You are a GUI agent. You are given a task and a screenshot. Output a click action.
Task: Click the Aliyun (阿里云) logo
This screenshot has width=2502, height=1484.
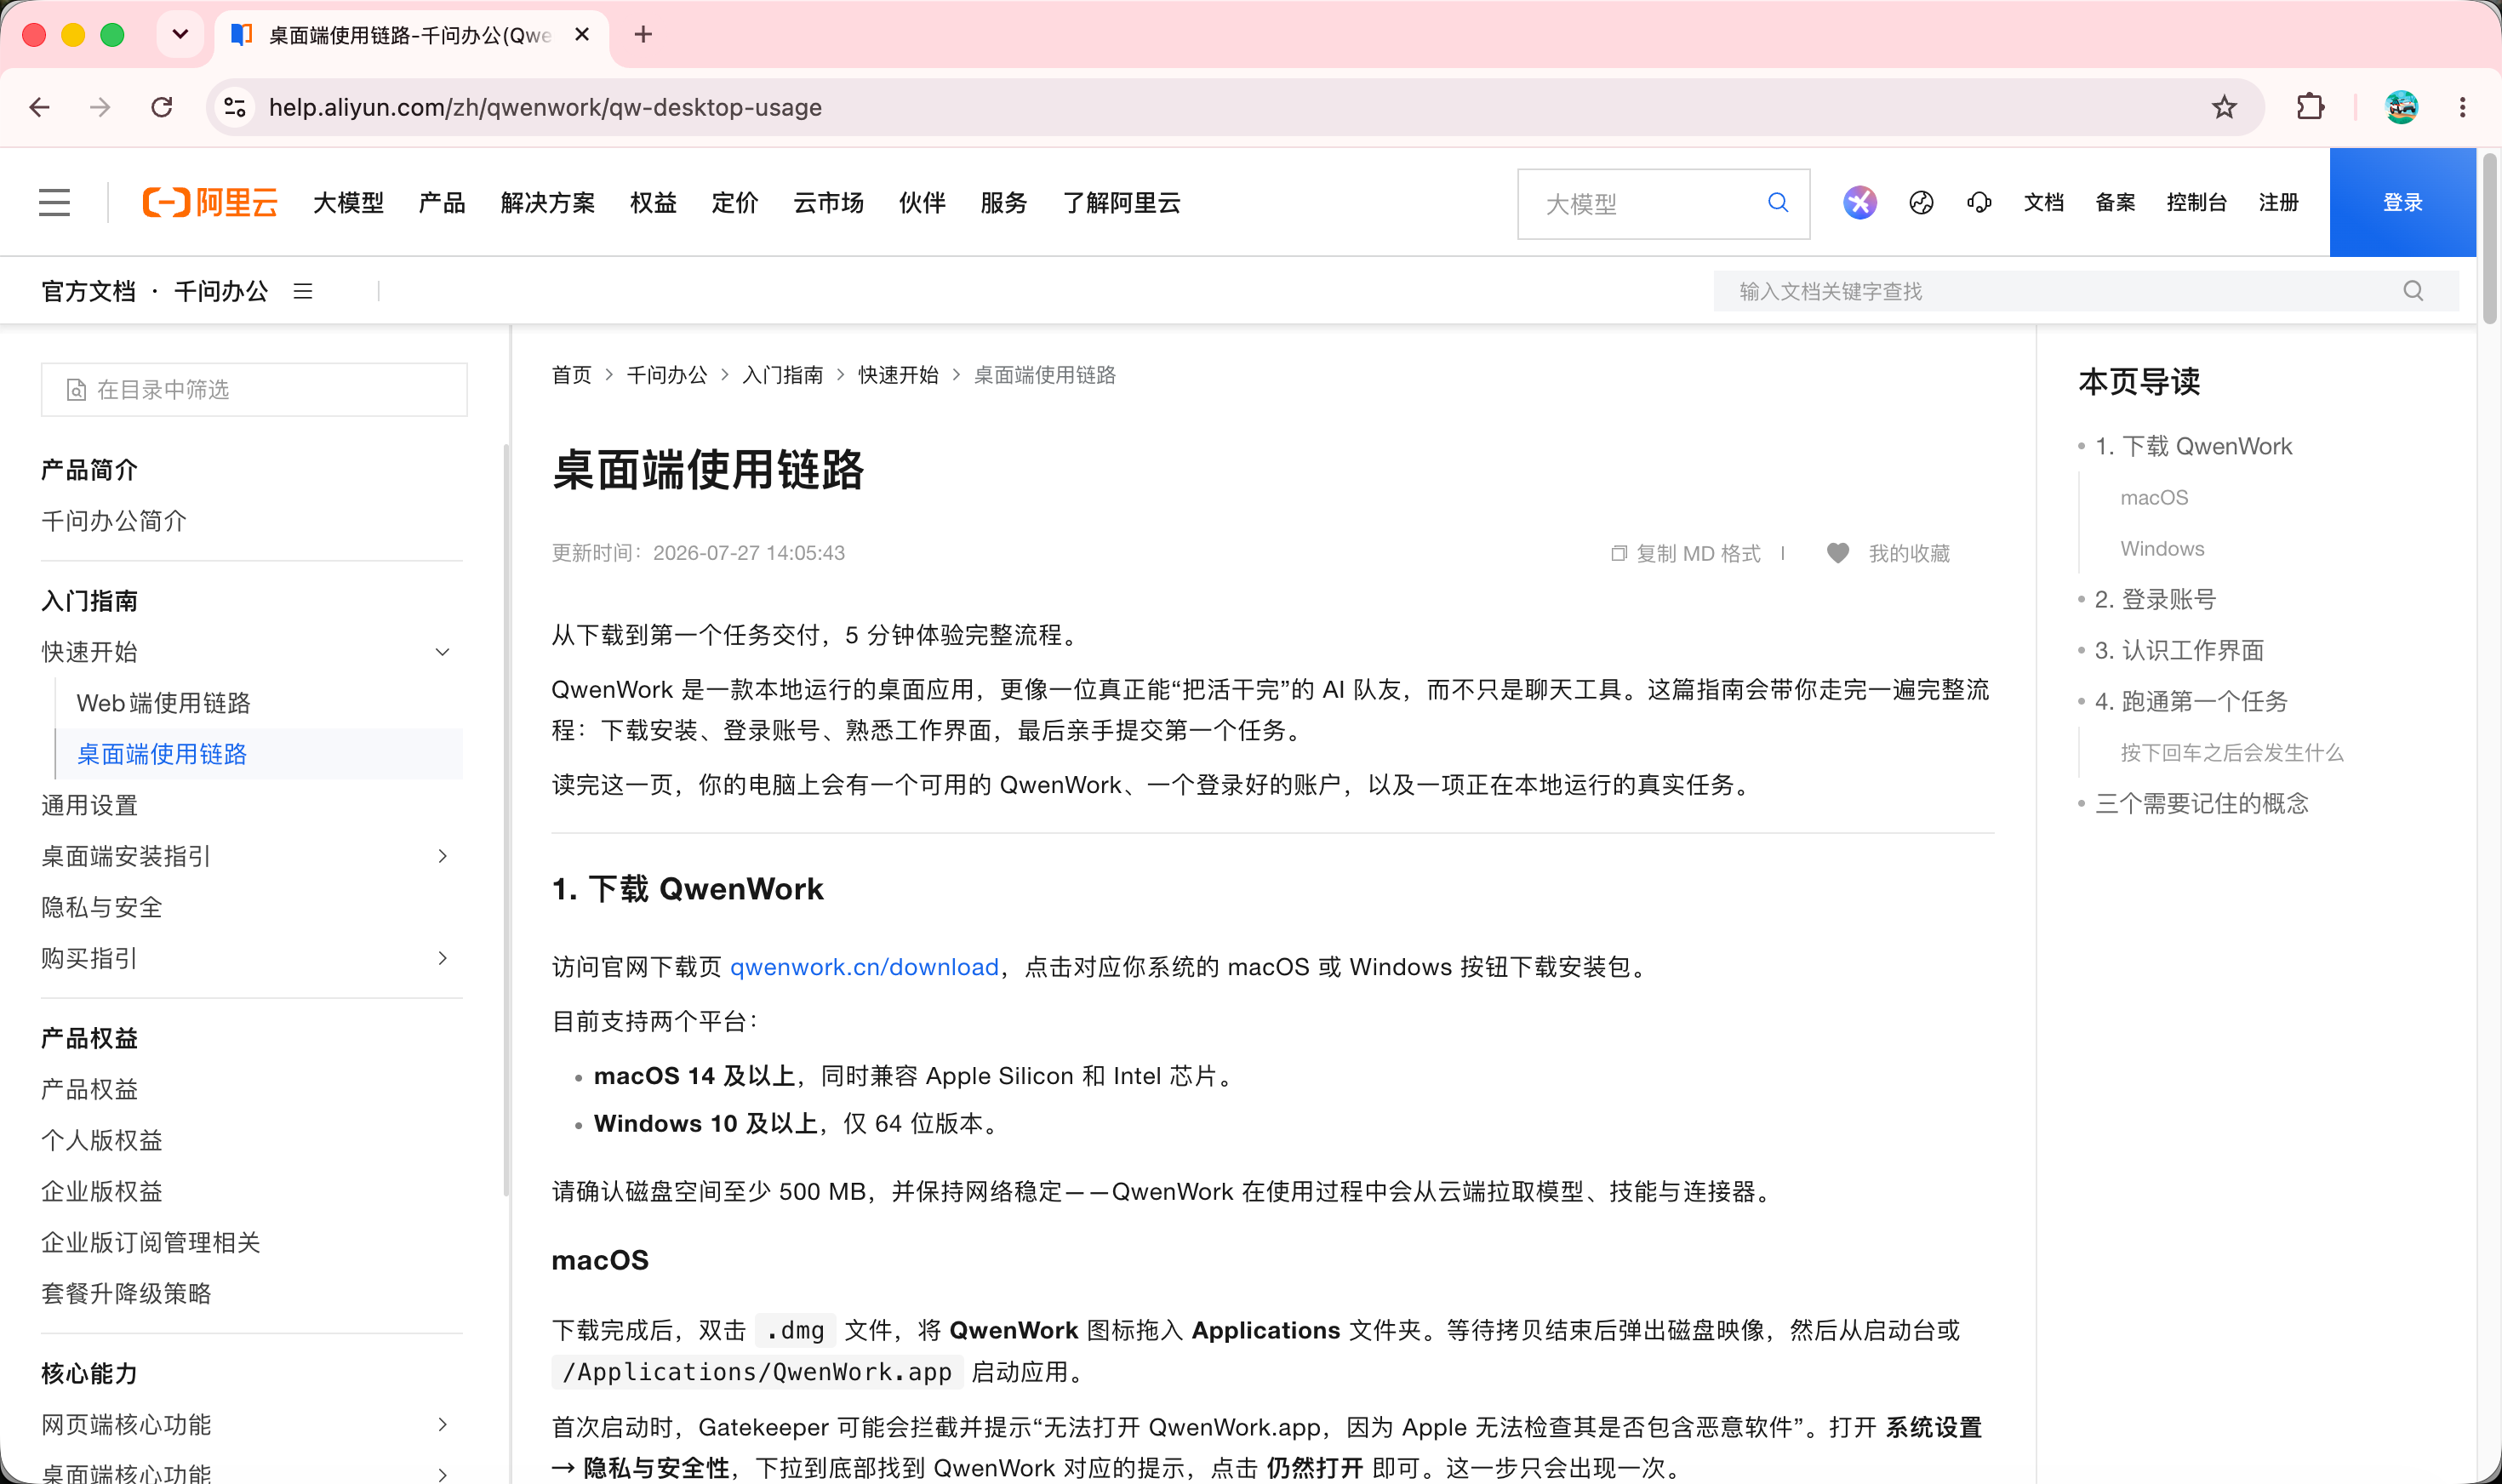pyautogui.click(x=210, y=203)
